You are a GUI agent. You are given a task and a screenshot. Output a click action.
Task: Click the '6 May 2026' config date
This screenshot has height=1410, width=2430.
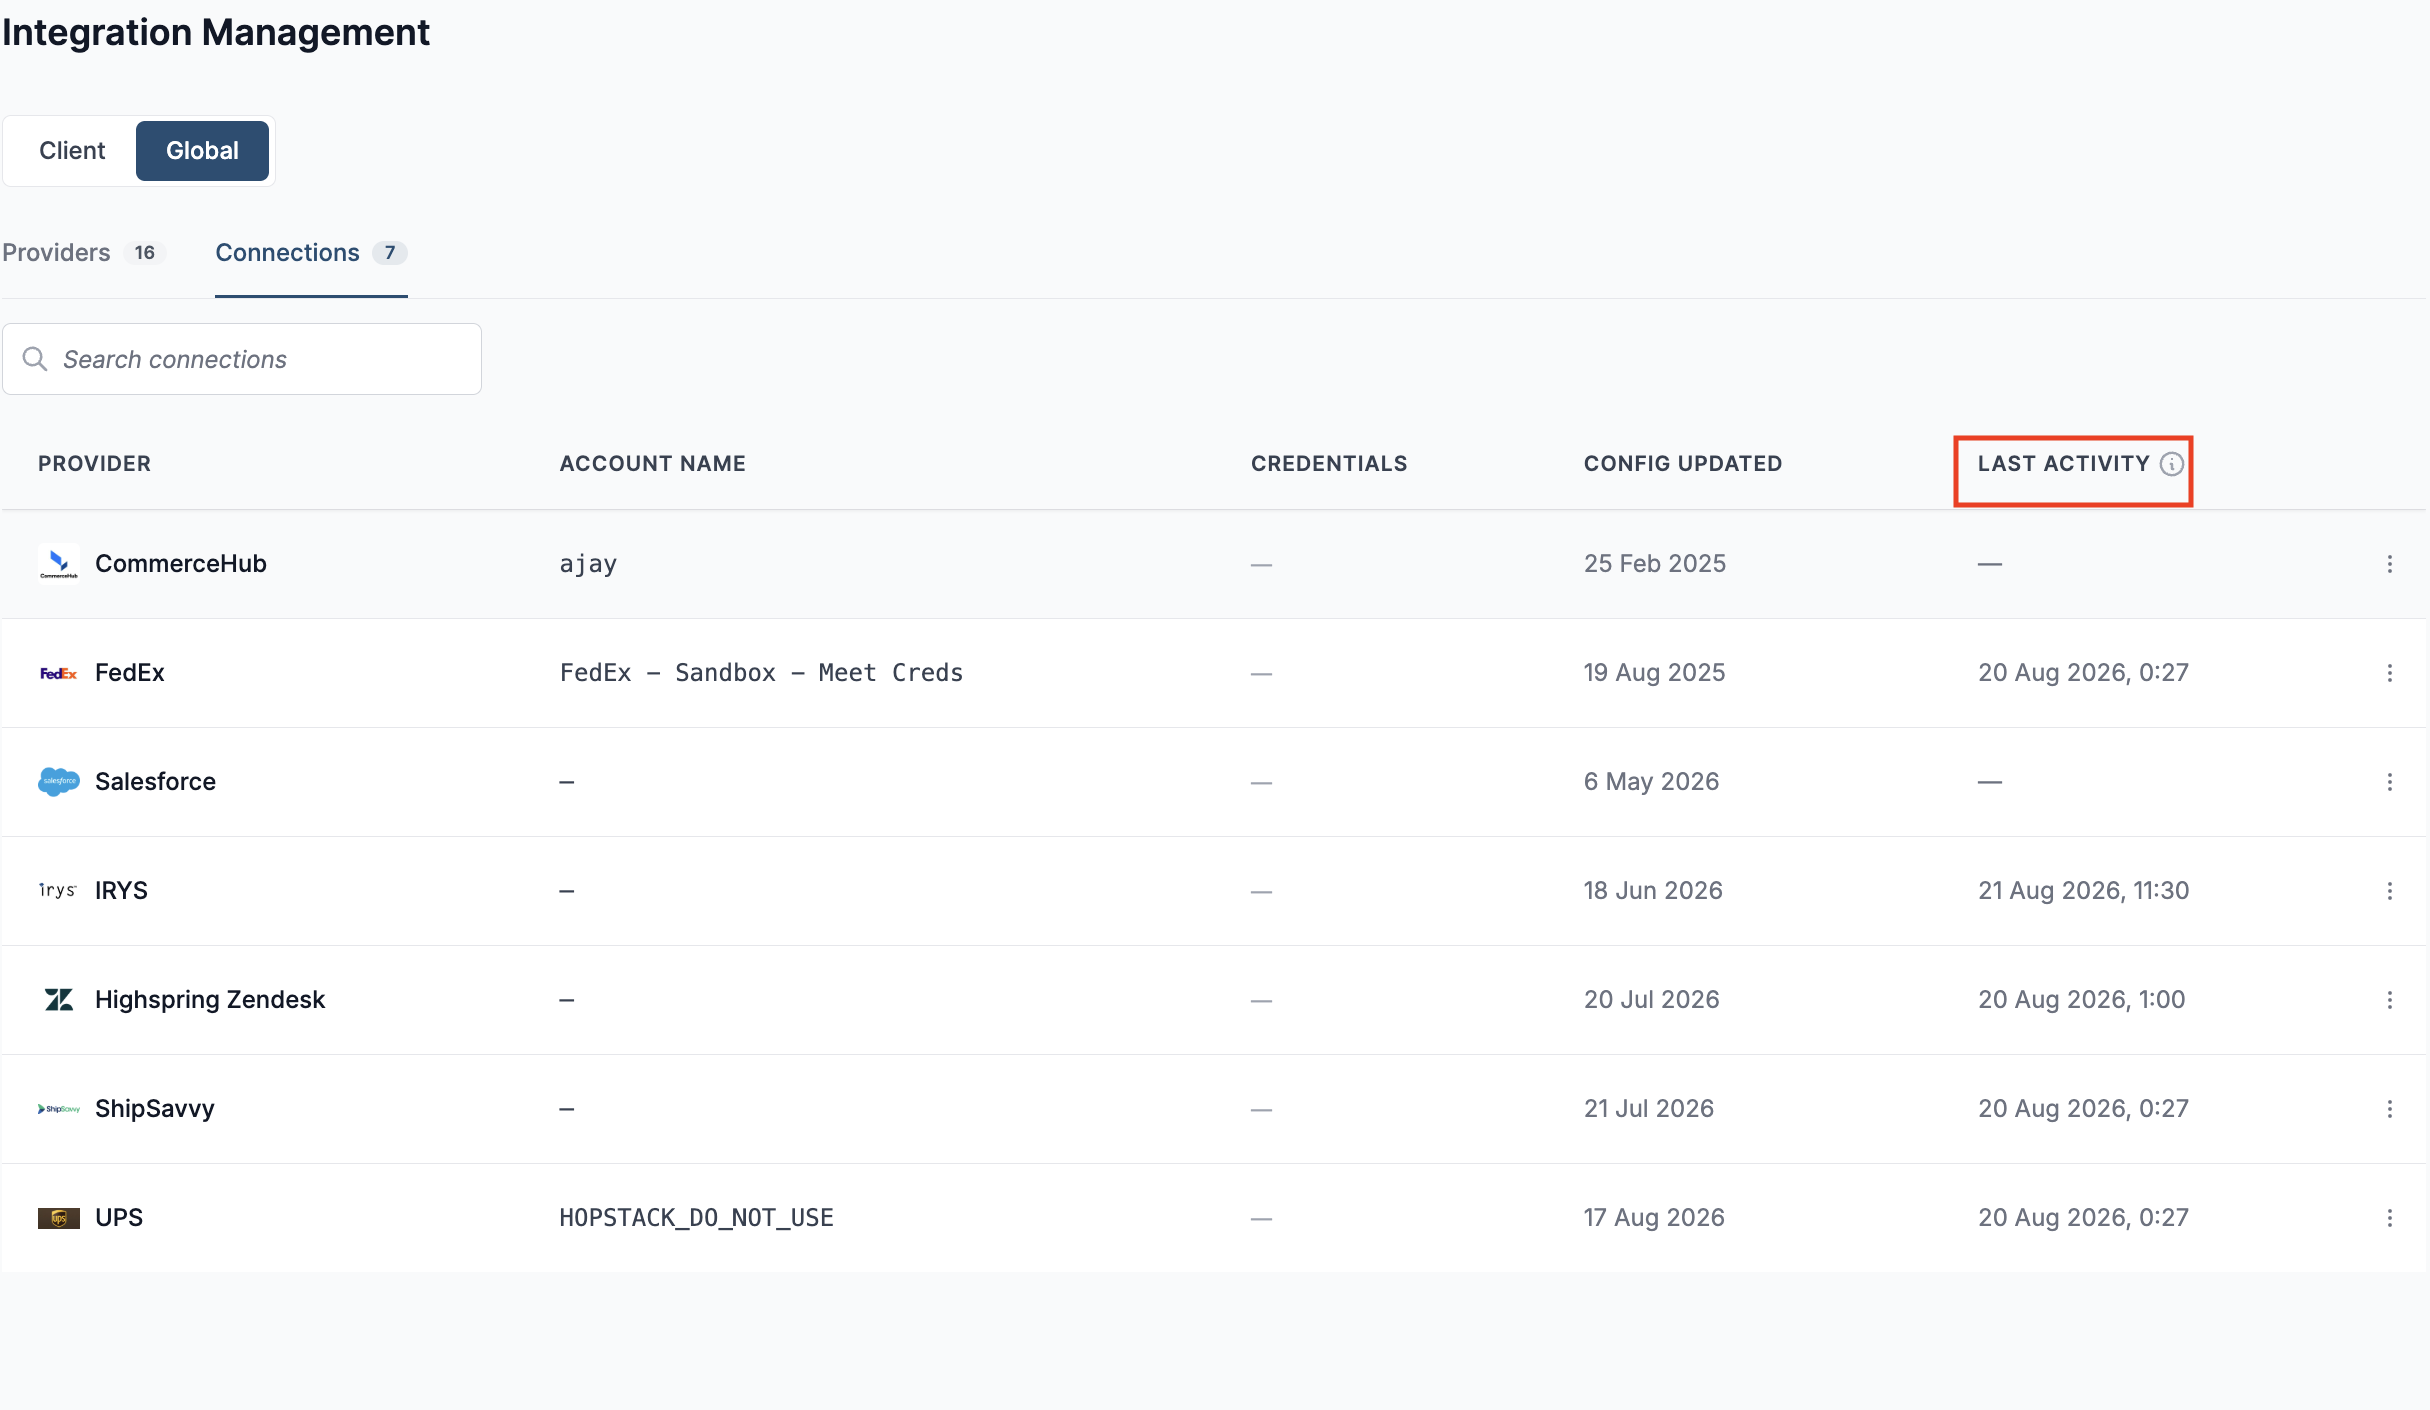point(1651,782)
